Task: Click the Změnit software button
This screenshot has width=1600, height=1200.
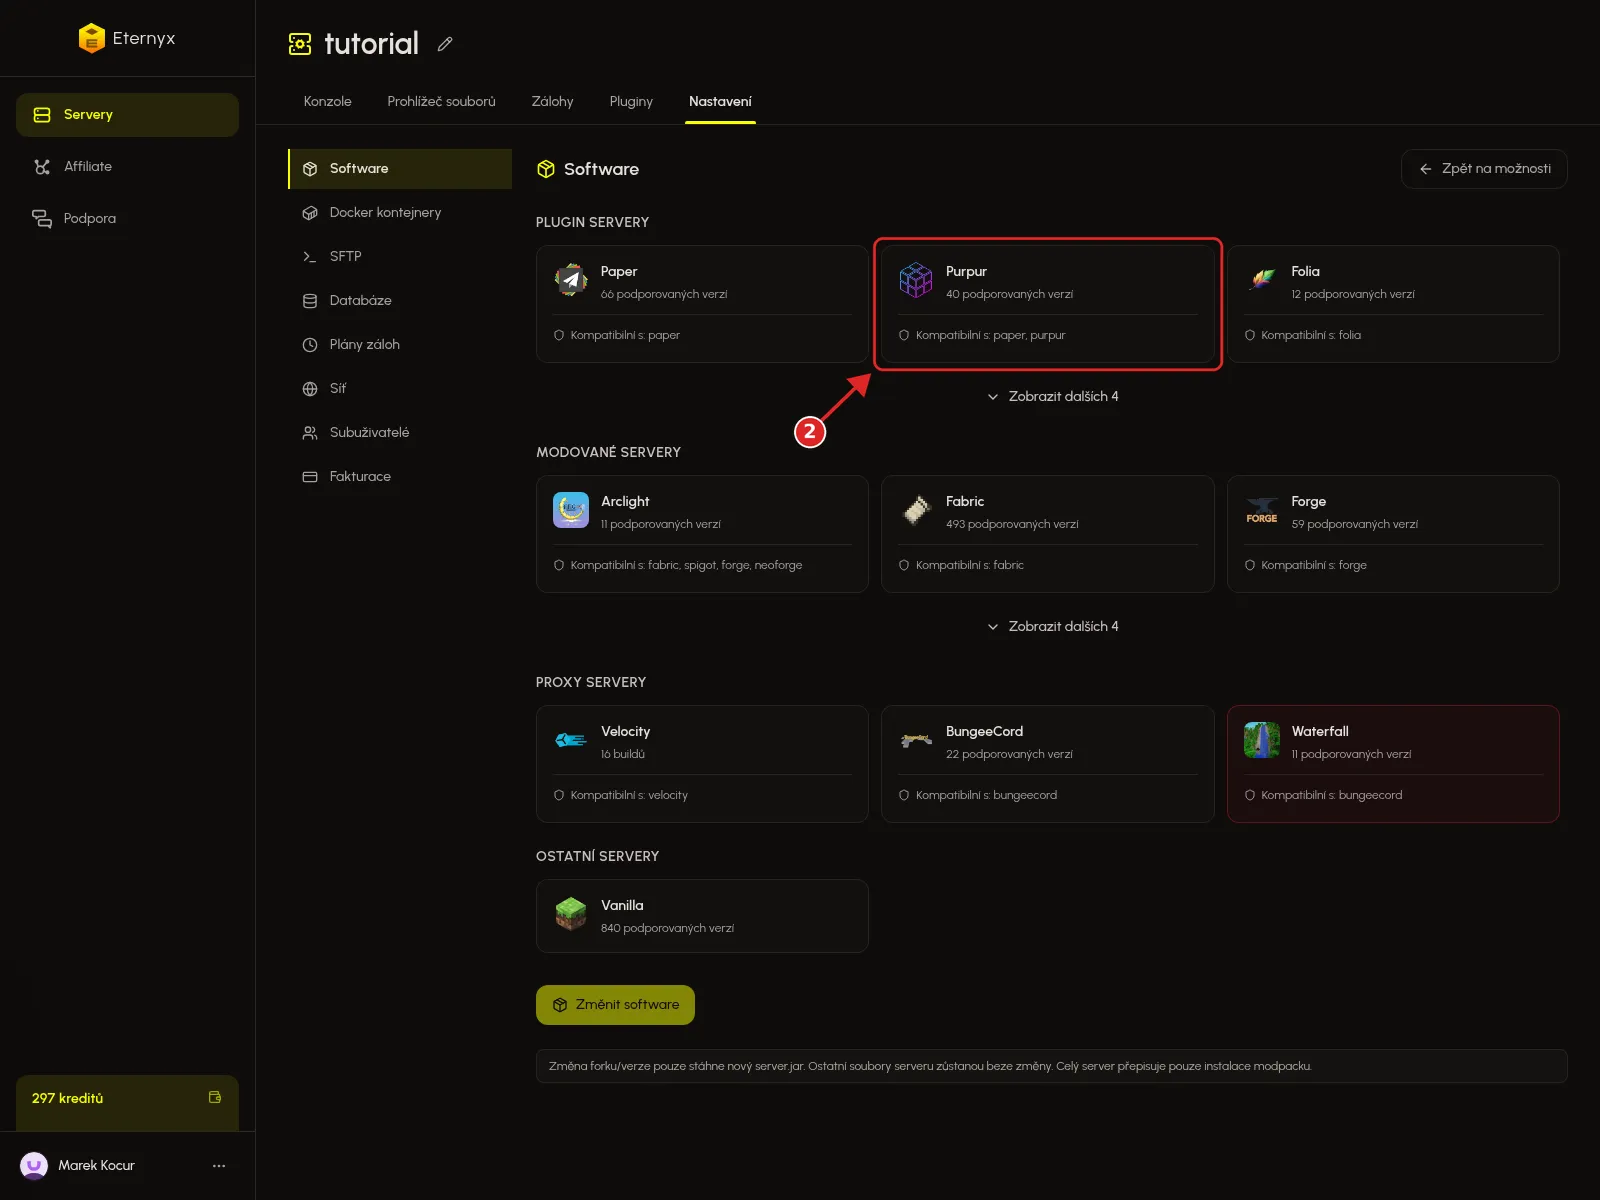Action: click(615, 1005)
